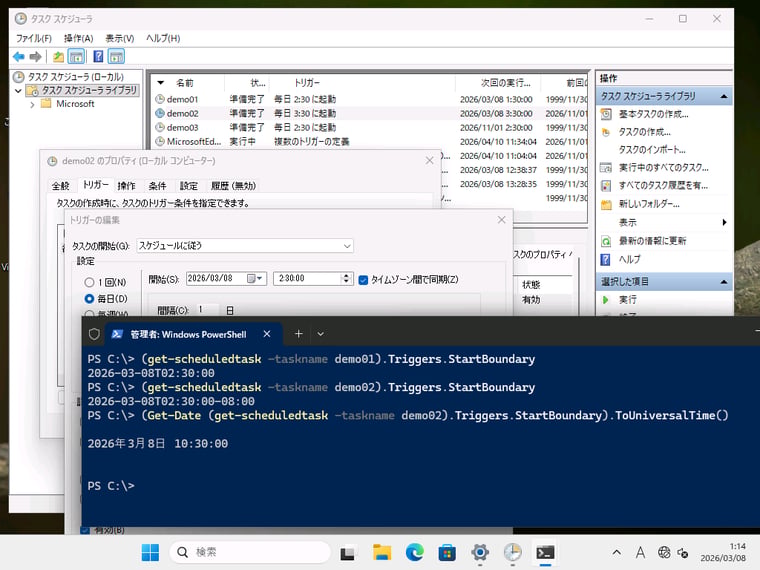Click the Up one level folder toolbar icon

[58, 57]
